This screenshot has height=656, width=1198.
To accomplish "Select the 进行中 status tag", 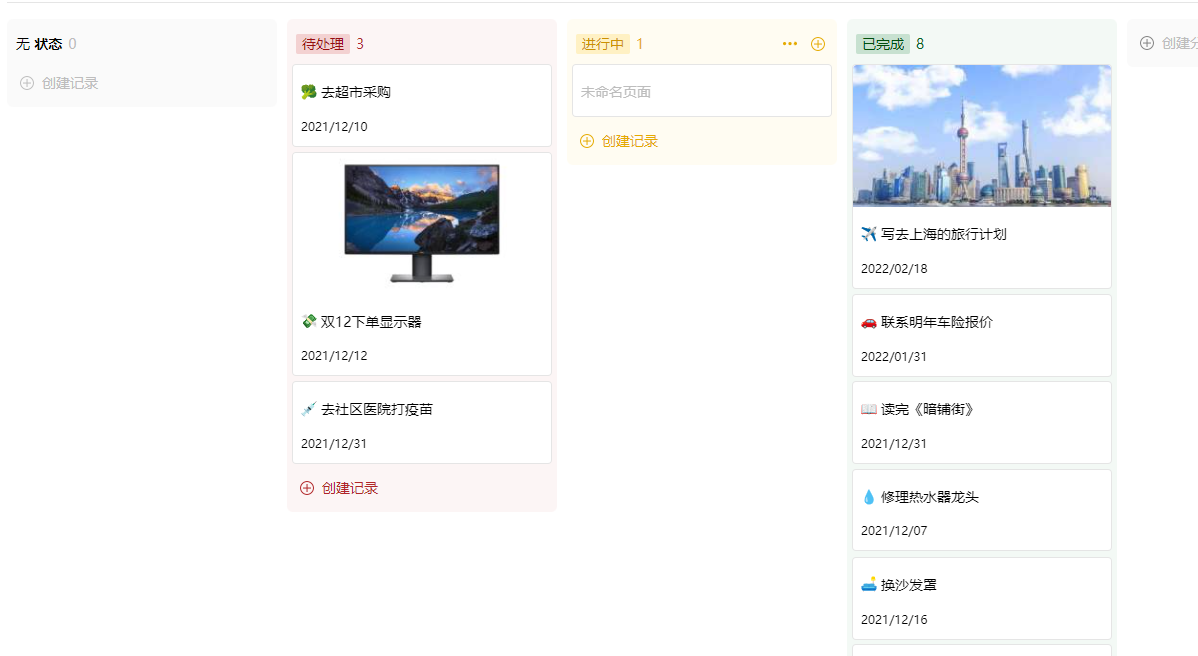I will click(602, 44).
